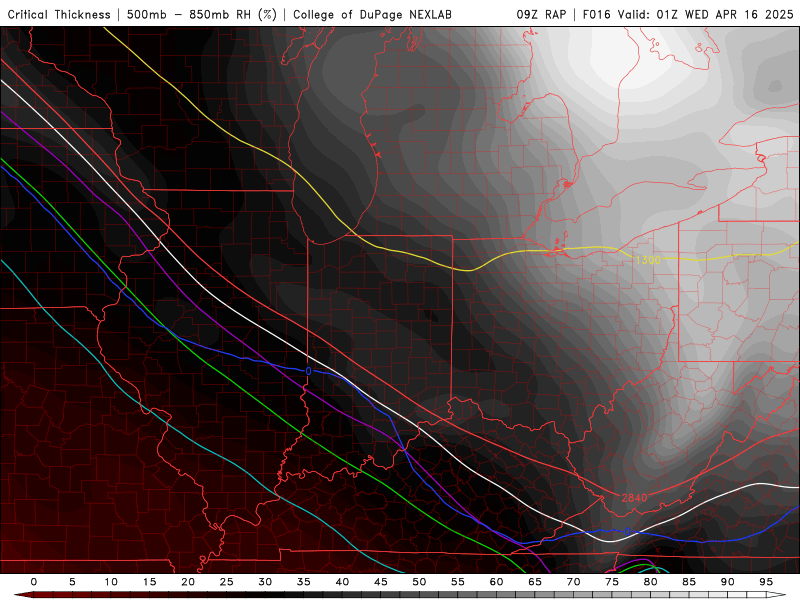The width and height of the screenshot is (800, 600).
Task: Click the colorbar scale label "10"
Action: (x=111, y=582)
